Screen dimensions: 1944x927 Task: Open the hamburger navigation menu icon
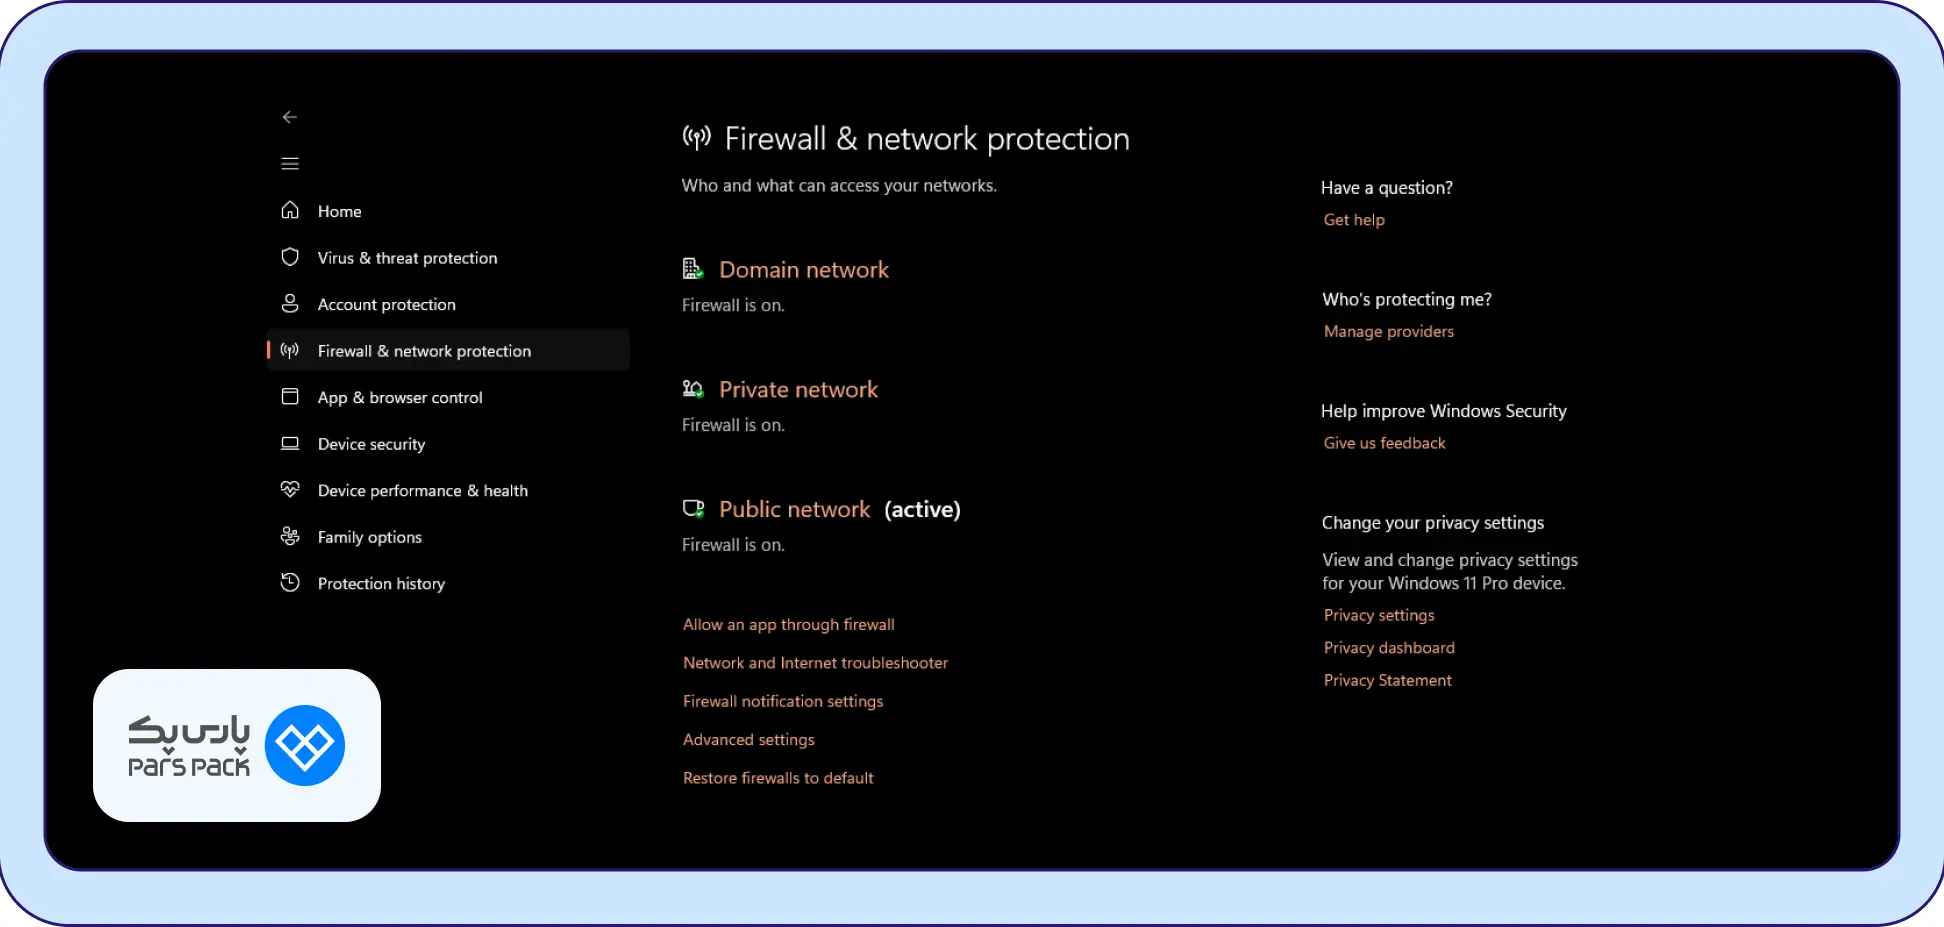tap(290, 164)
